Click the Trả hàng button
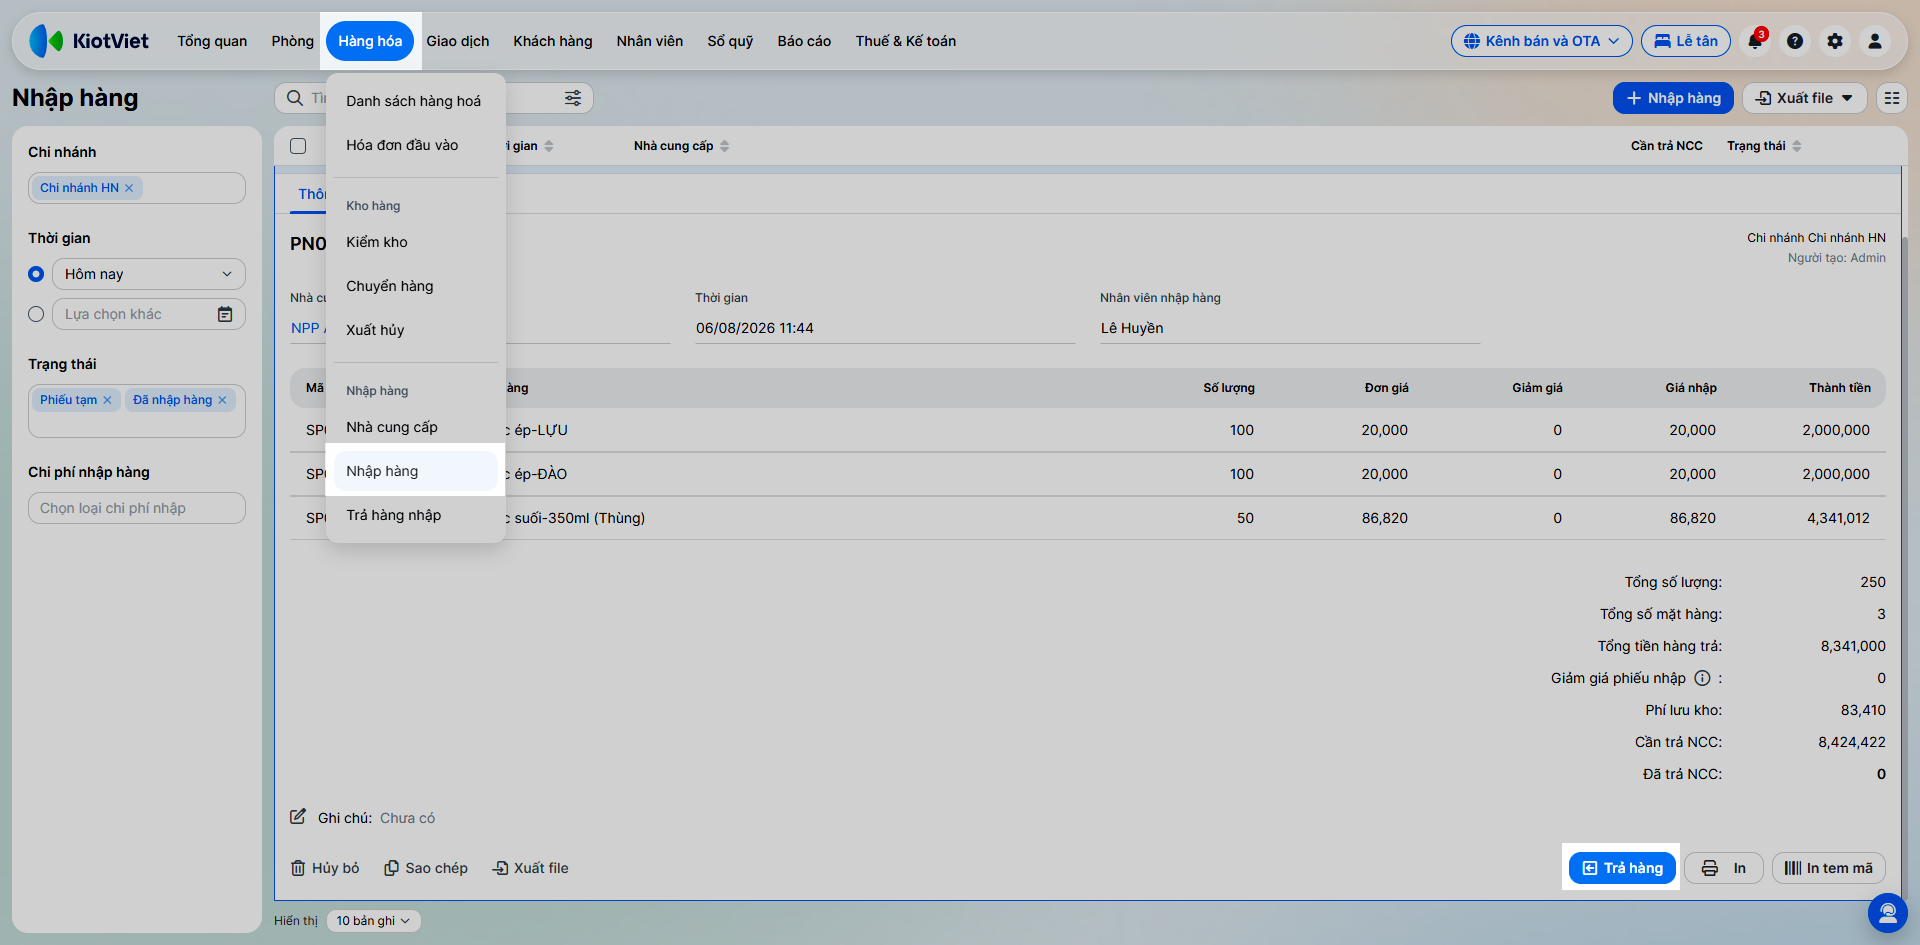The width and height of the screenshot is (1920, 945). point(1622,868)
